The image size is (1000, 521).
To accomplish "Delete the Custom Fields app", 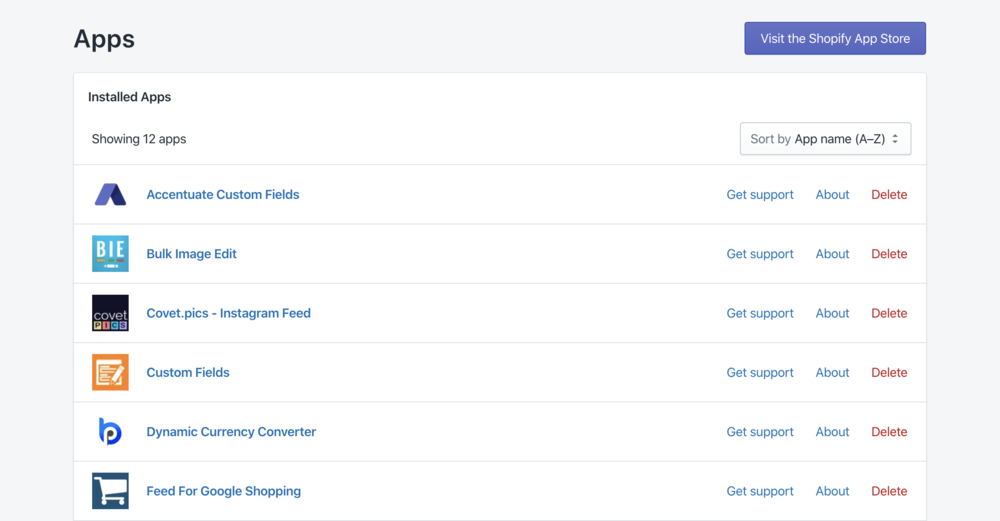I will (x=889, y=372).
